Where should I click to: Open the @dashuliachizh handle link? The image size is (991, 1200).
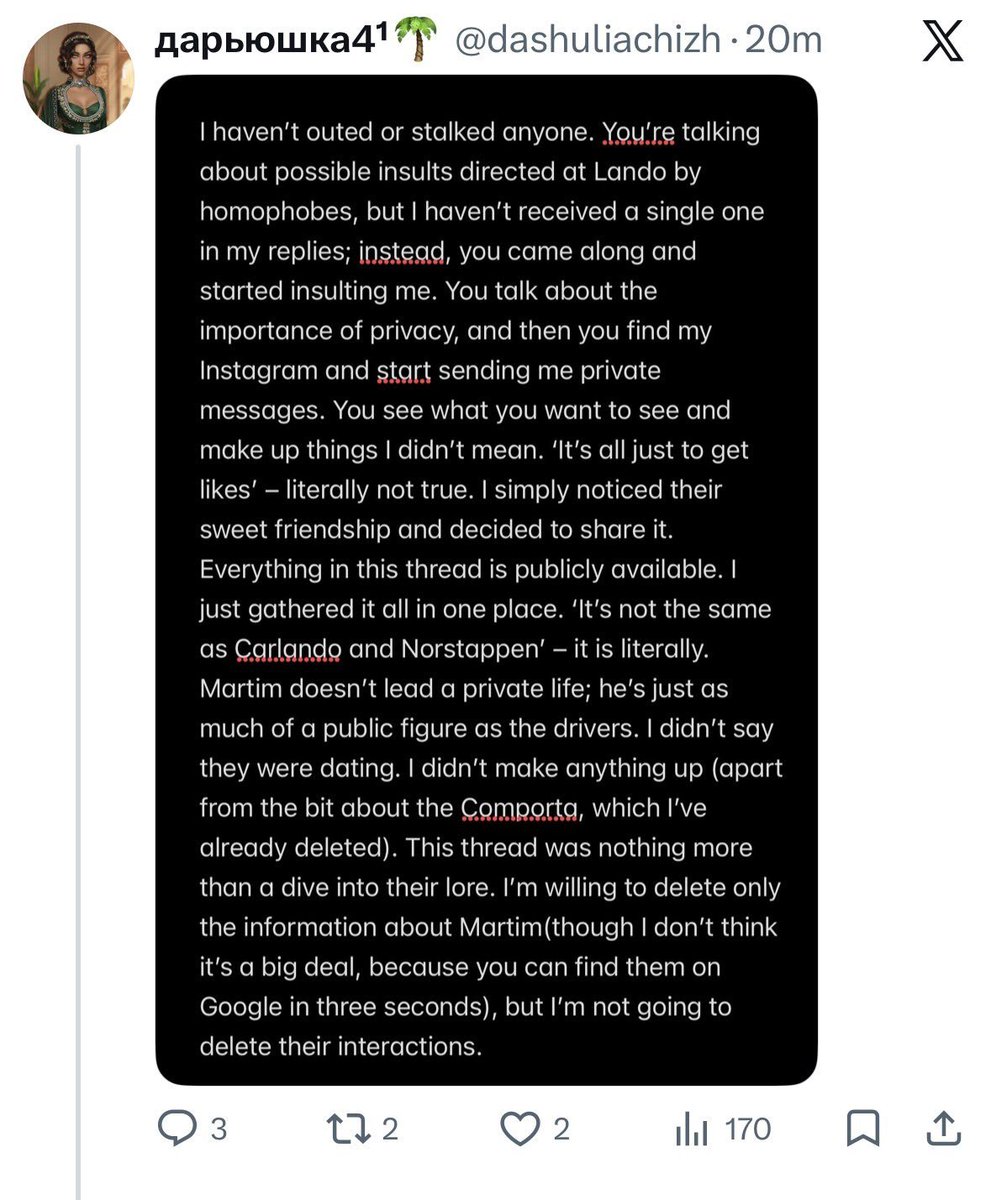tap(588, 41)
